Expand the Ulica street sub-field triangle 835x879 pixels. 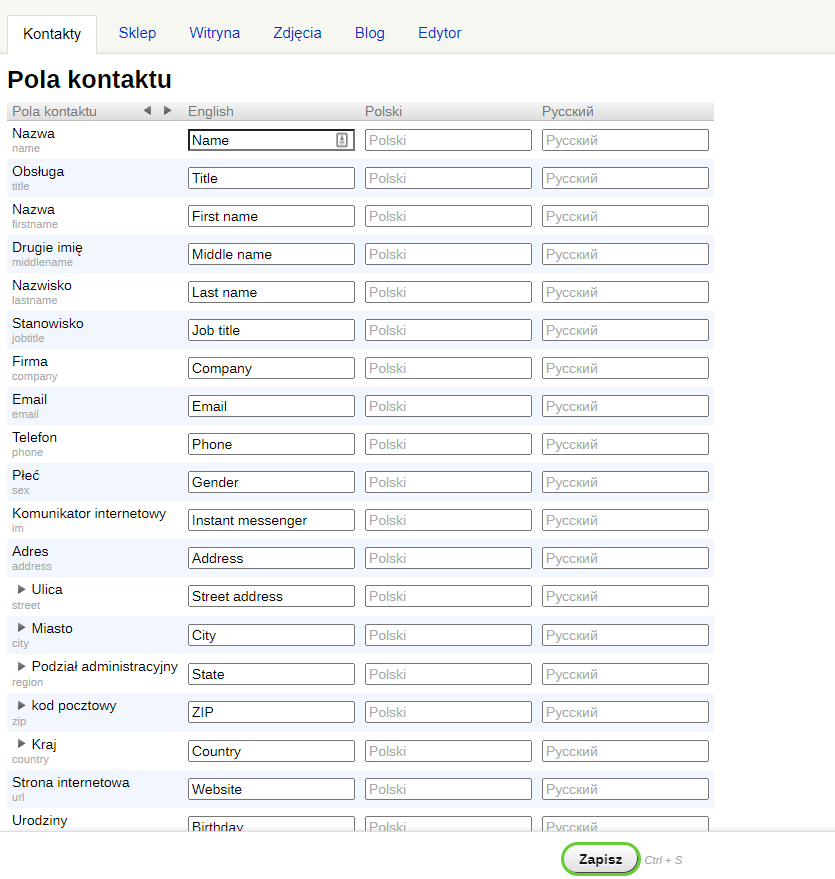[22, 589]
